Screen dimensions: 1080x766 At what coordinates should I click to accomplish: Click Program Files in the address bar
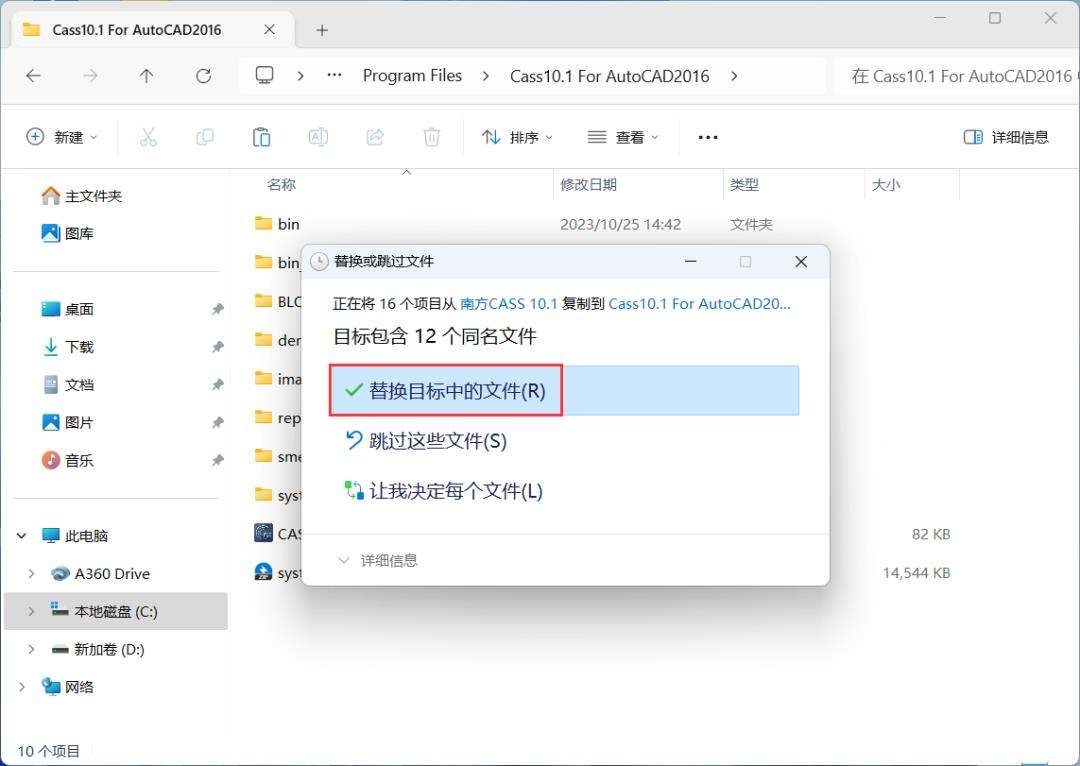pyautogui.click(x=413, y=76)
